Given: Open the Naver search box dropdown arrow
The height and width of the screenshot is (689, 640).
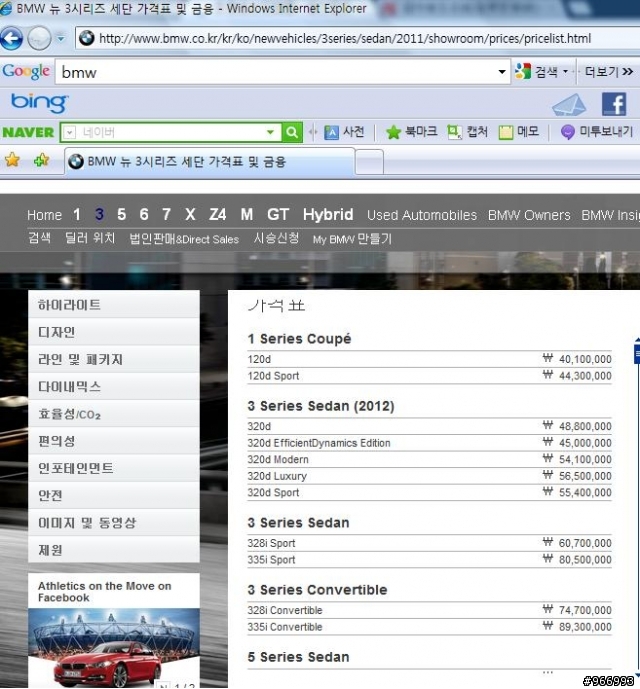Looking at the screenshot, I should (270, 132).
